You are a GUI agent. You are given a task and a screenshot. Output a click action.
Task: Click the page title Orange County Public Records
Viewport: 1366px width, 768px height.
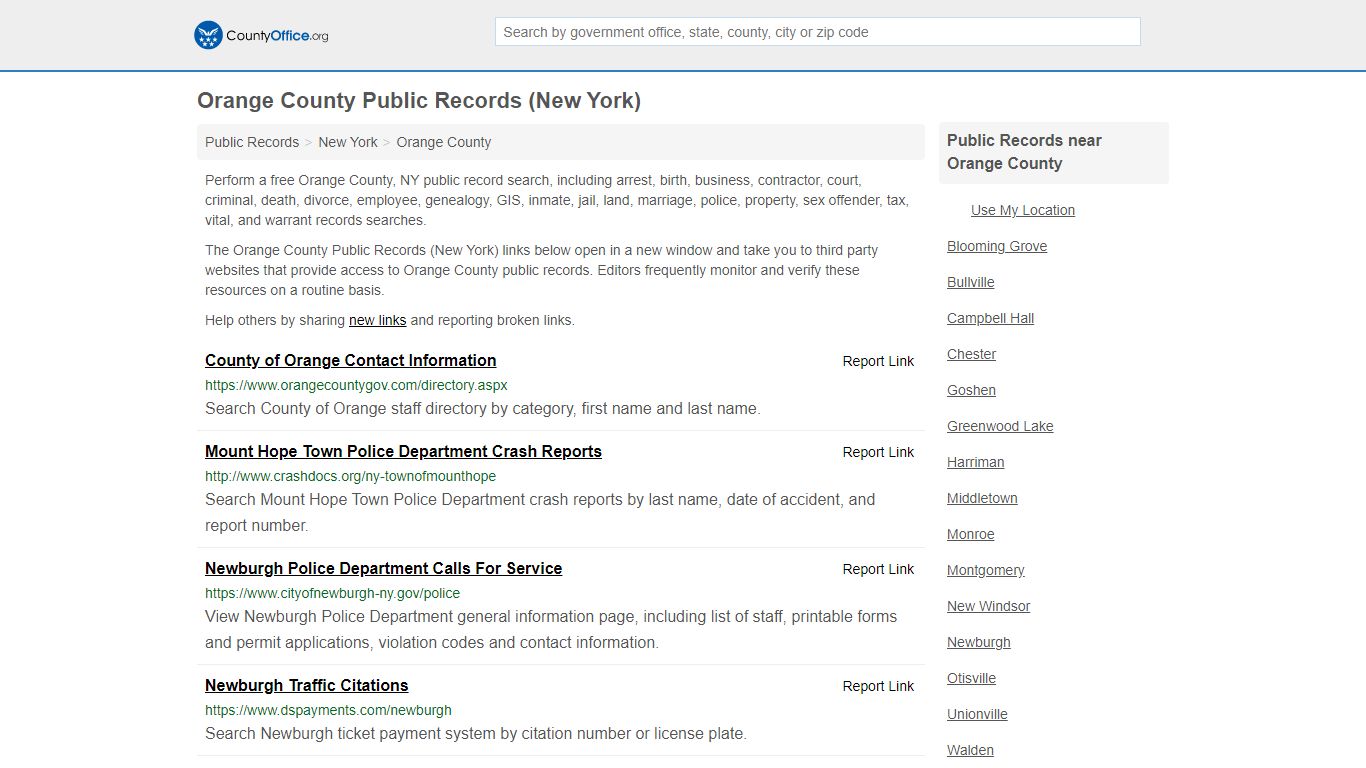click(x=419, y=101)
